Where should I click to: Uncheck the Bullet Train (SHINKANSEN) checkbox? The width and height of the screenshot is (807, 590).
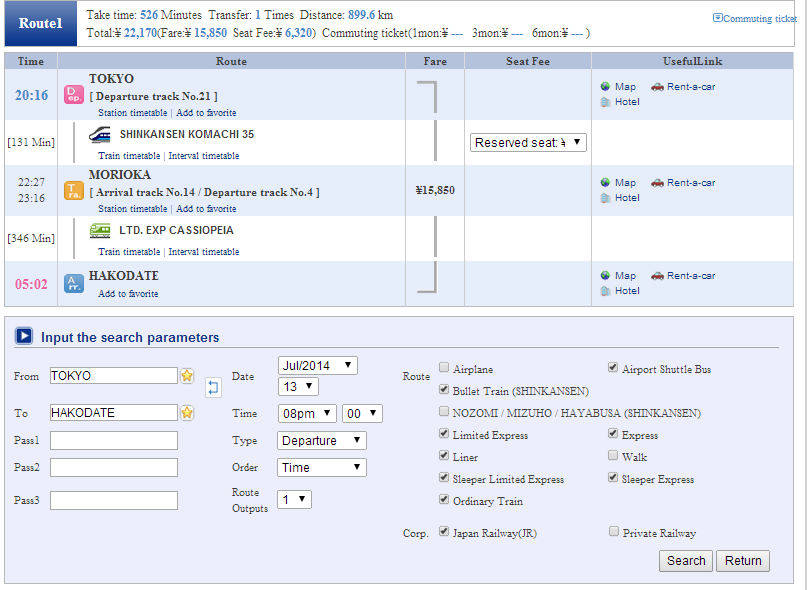click(444, 389)
